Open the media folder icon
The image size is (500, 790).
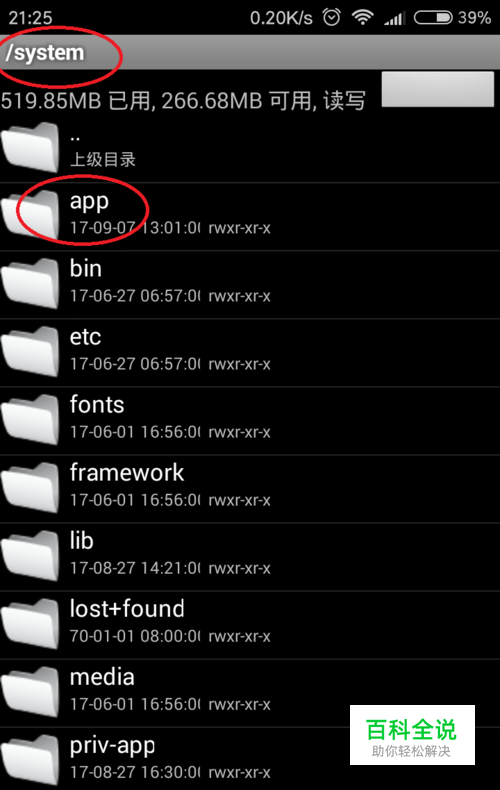[30, 692]
